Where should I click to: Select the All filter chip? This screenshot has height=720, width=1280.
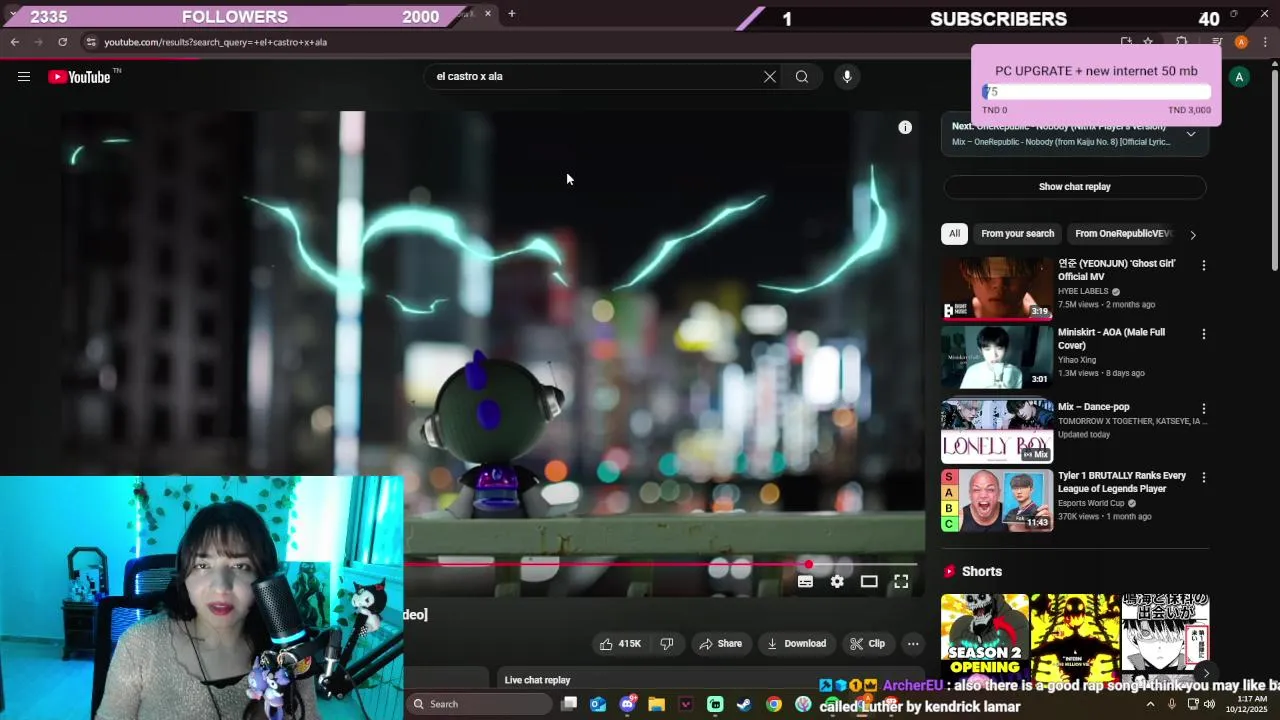point(954,234)
